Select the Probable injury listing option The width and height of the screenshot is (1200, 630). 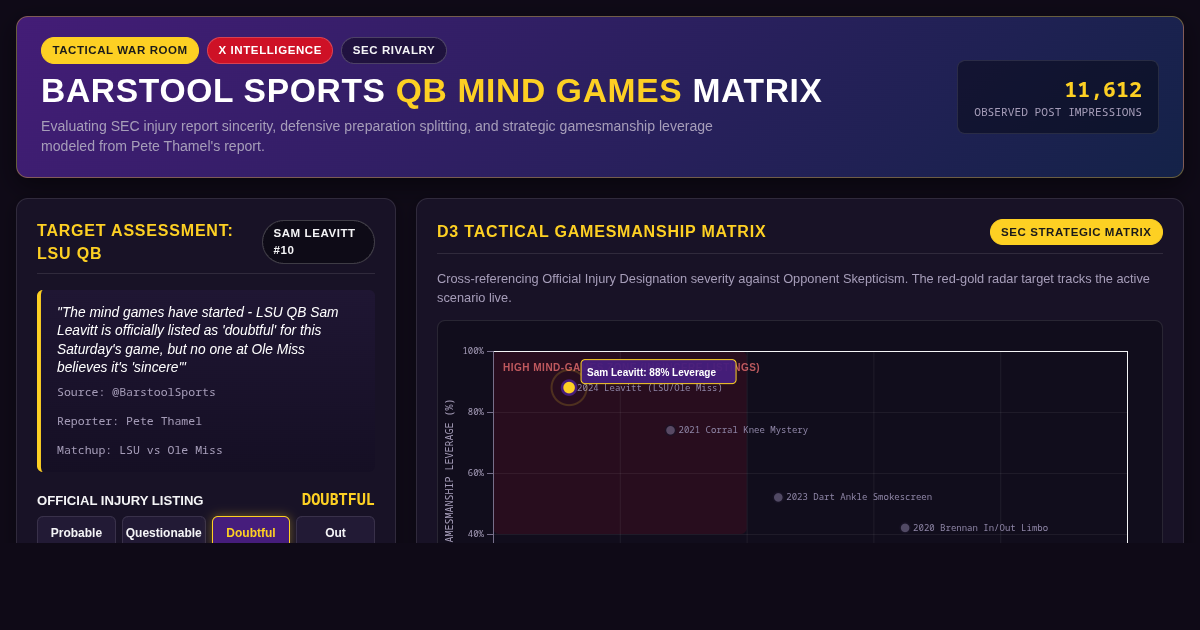point(76,532)
